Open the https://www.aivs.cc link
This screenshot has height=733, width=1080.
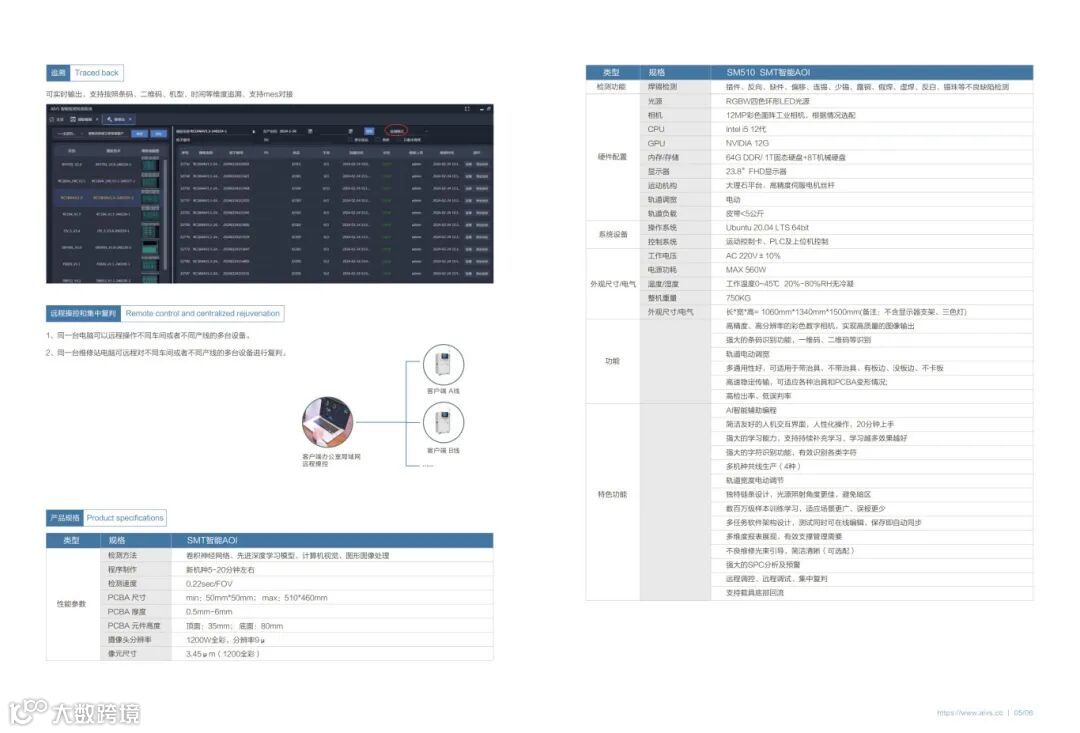(969, 713)
